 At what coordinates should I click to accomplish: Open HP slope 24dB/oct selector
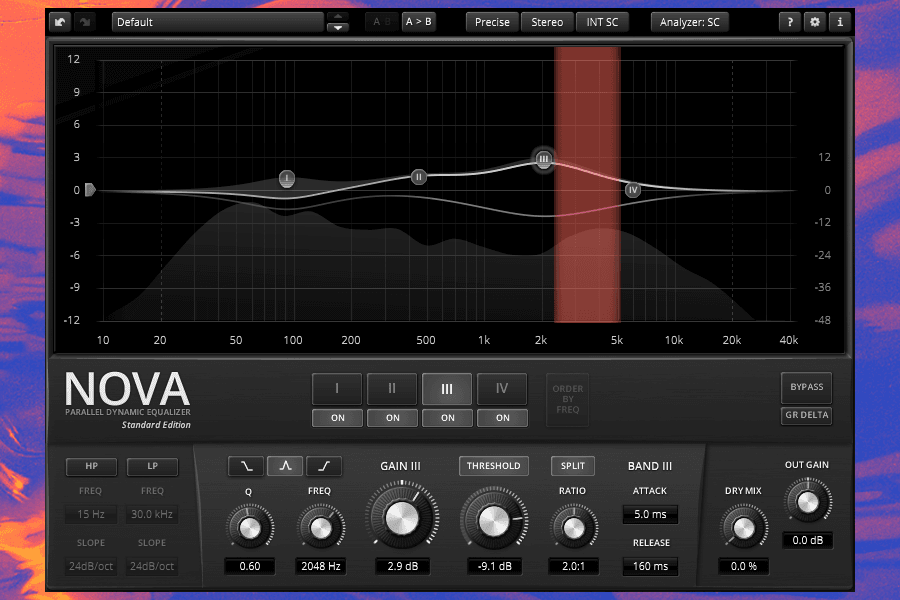click(x=91, y=566)
